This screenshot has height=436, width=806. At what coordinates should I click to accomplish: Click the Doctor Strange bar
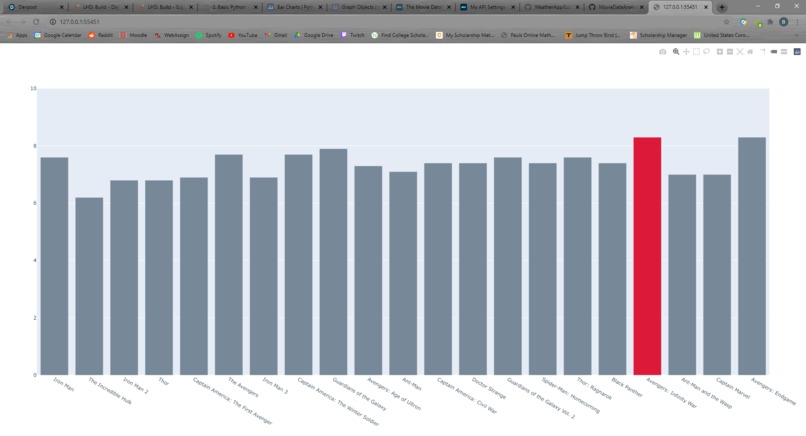tap(473, 269)
